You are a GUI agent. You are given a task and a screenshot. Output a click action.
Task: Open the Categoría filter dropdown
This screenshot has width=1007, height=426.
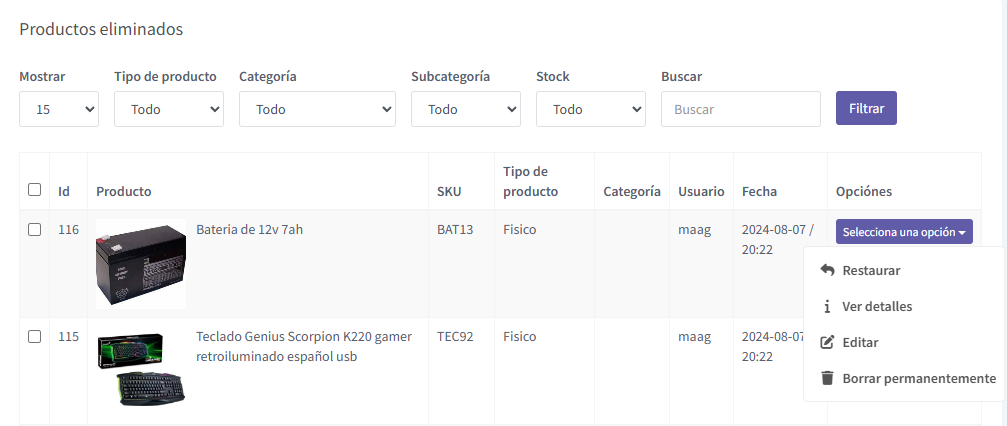click(317, 109)
